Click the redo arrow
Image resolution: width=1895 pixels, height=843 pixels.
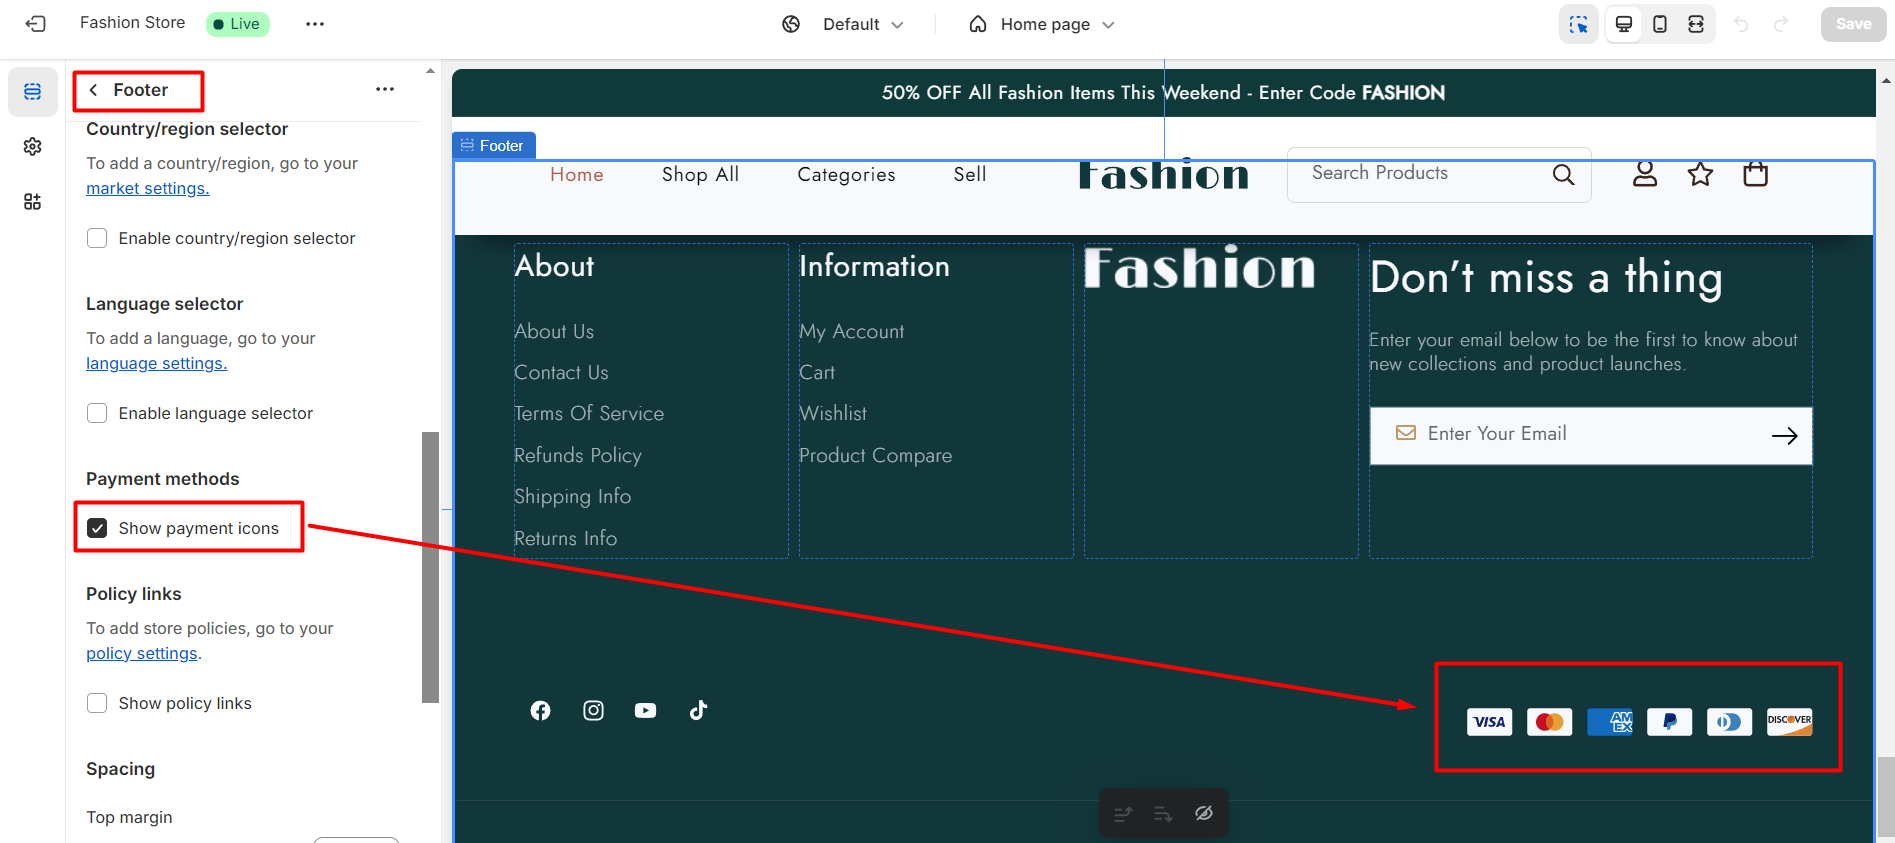[x=1781, y=24]
